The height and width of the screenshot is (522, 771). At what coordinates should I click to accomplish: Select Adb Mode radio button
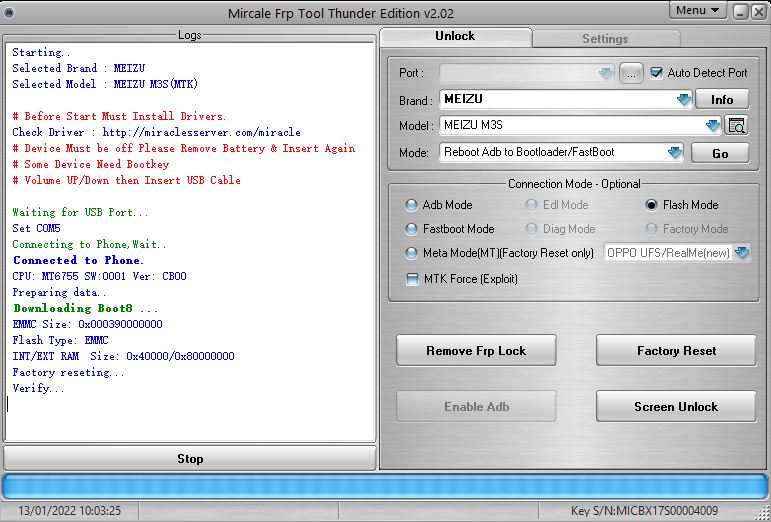(411, 205)
